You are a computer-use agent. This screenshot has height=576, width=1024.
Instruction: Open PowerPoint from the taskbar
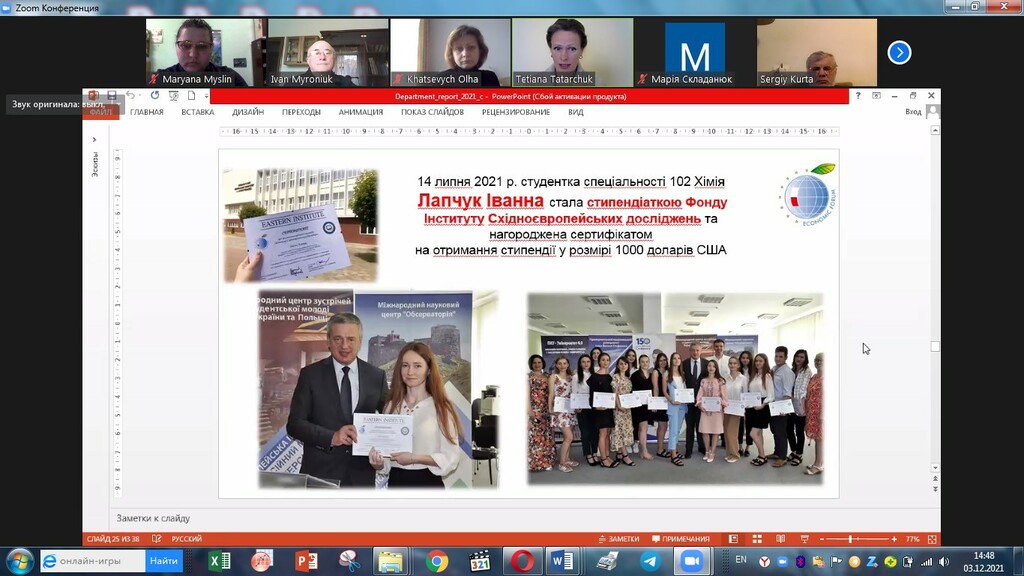tap(306, 561)
